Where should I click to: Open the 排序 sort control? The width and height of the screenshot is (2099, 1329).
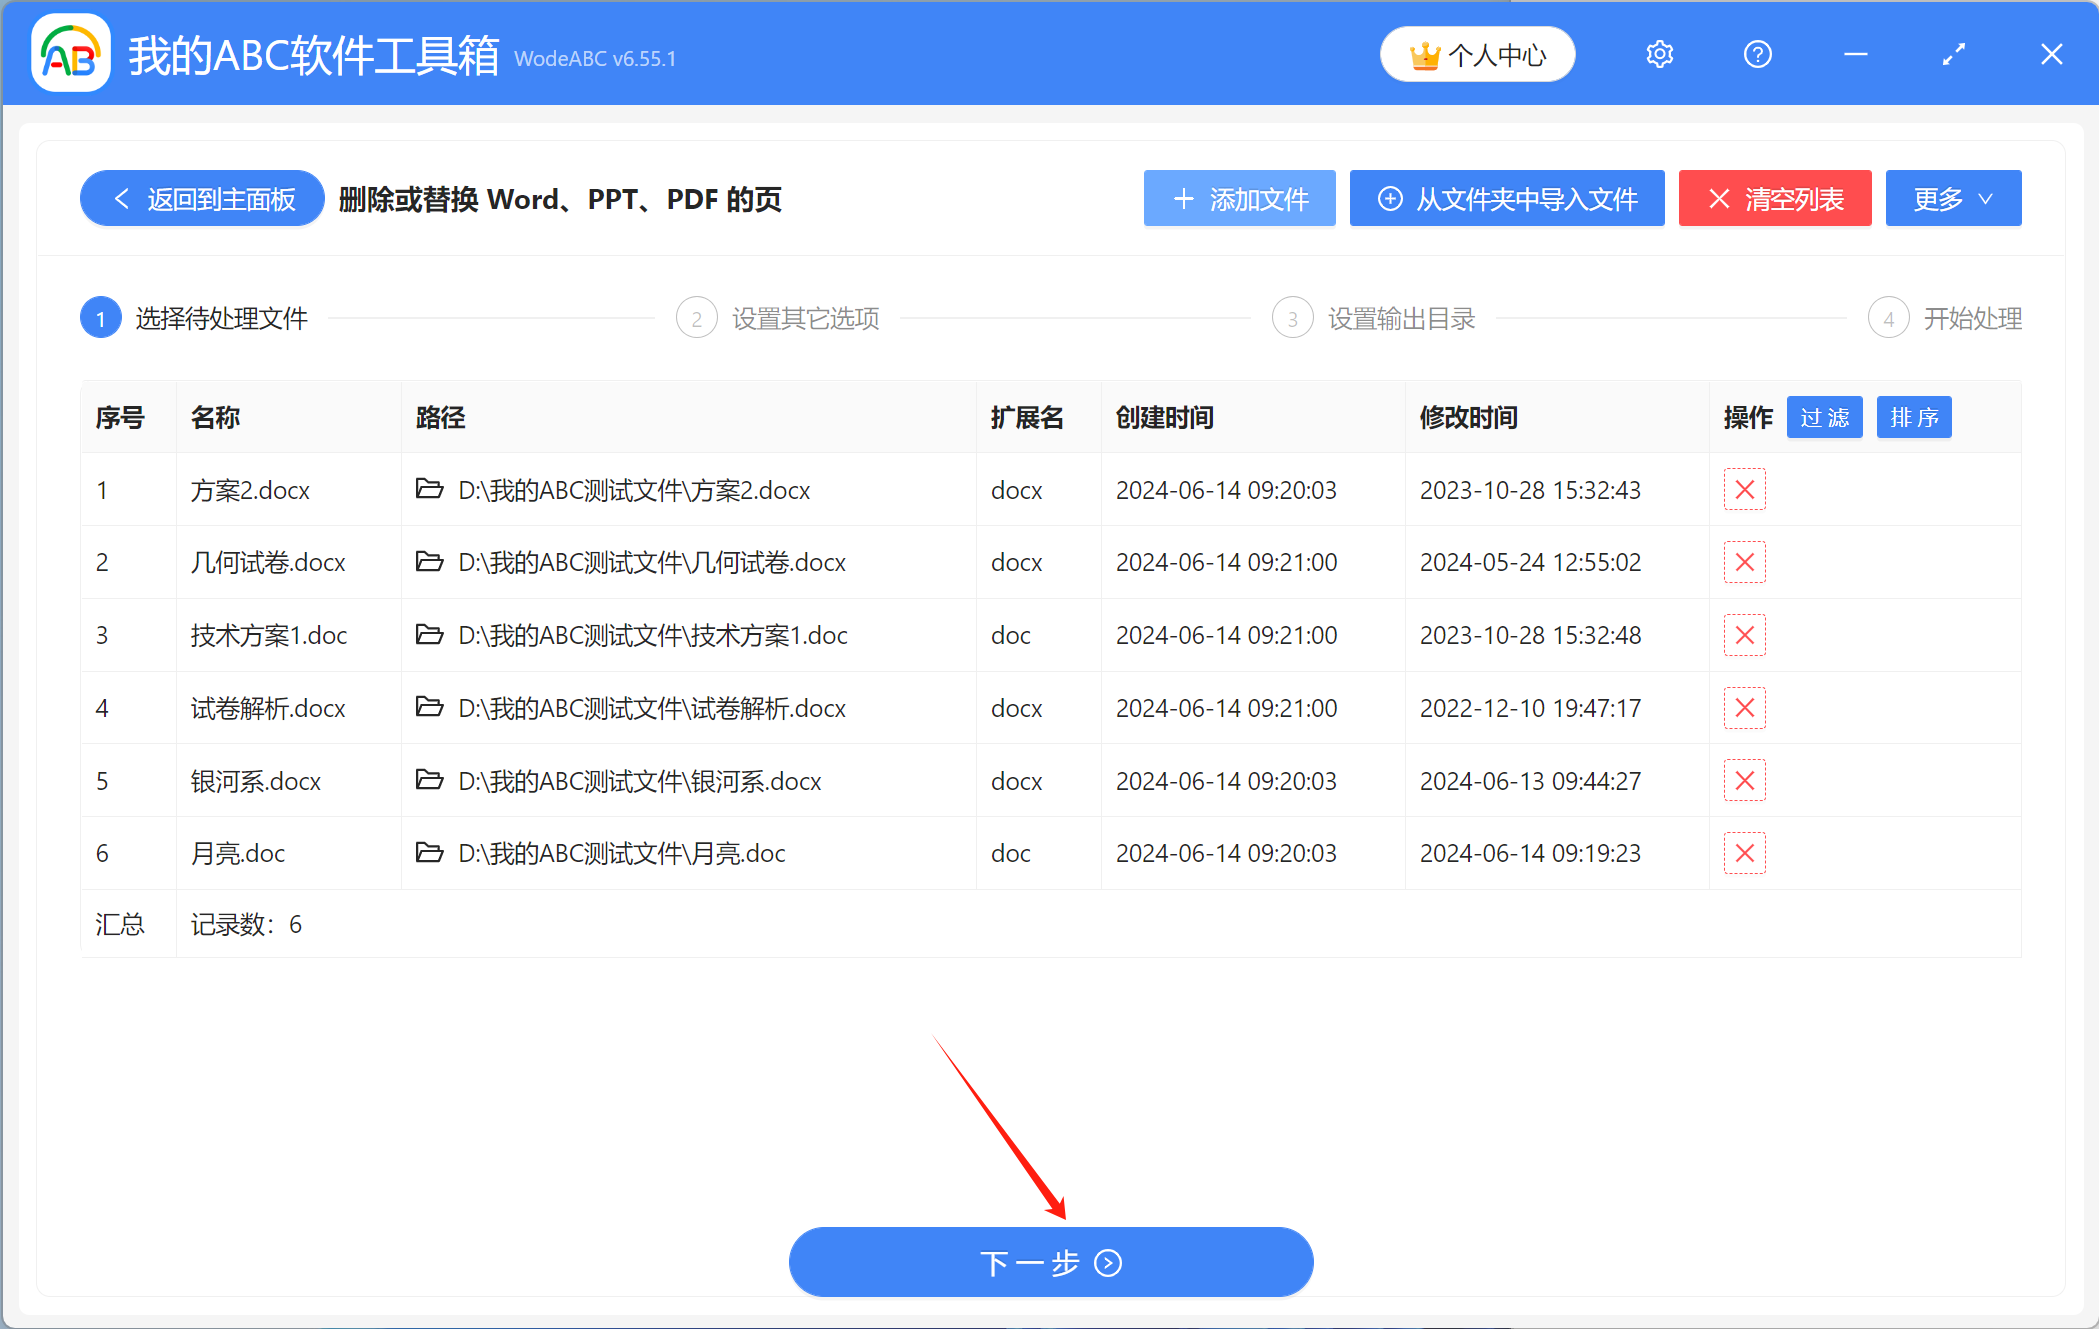coord(1913,417)
